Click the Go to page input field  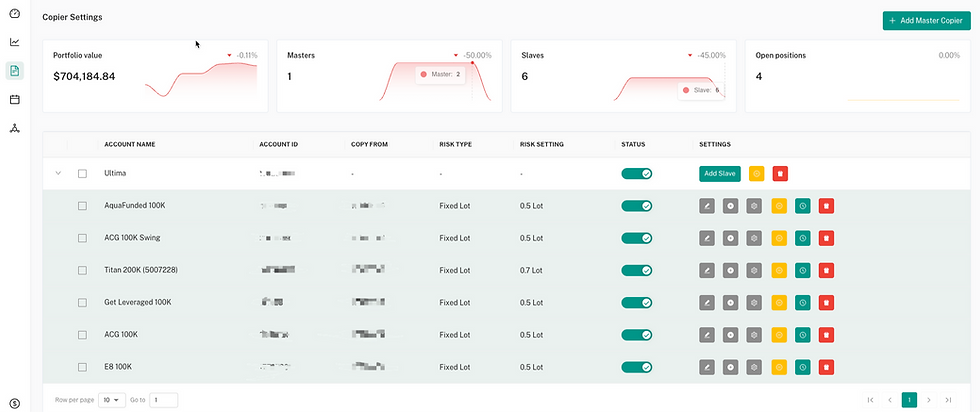163,400
